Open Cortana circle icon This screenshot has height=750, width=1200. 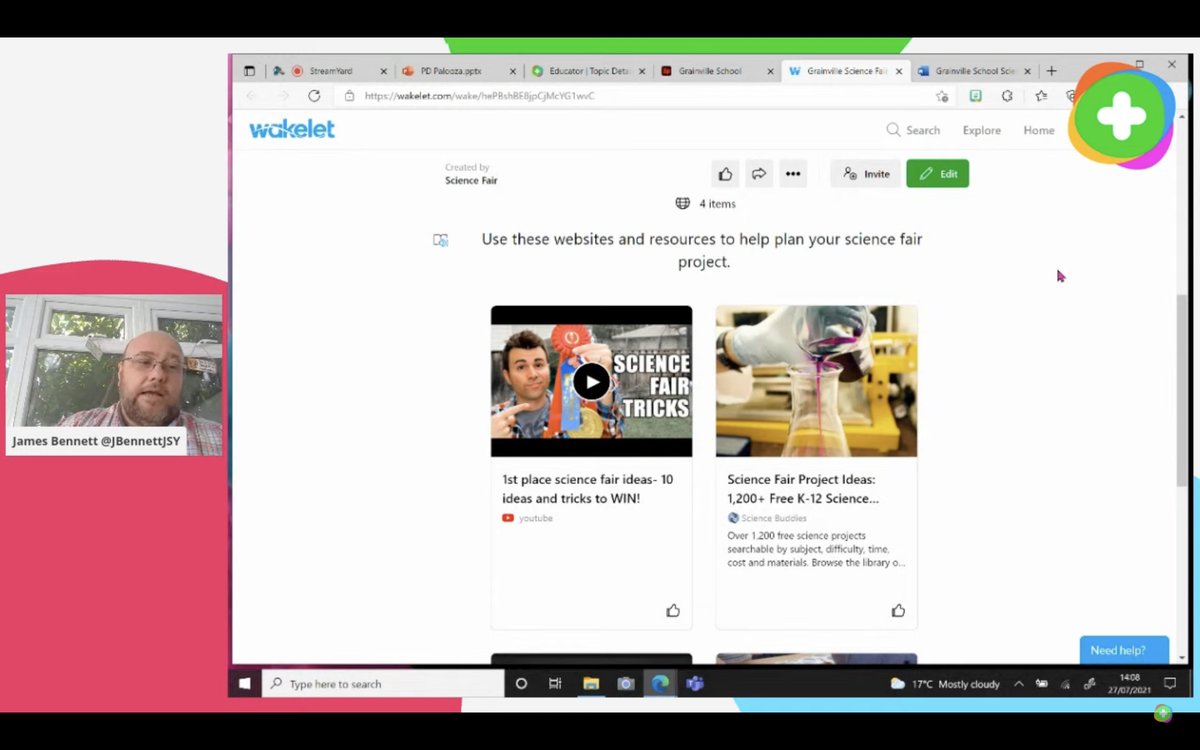pyautogui.click(x=521, y=684)
